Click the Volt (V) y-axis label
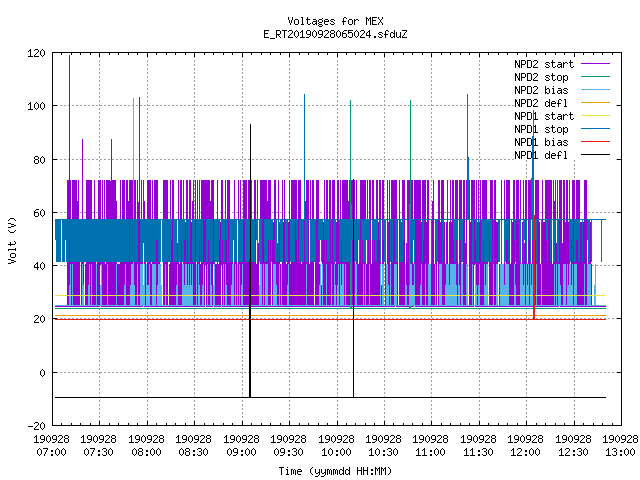 click(x=12, y=240)
